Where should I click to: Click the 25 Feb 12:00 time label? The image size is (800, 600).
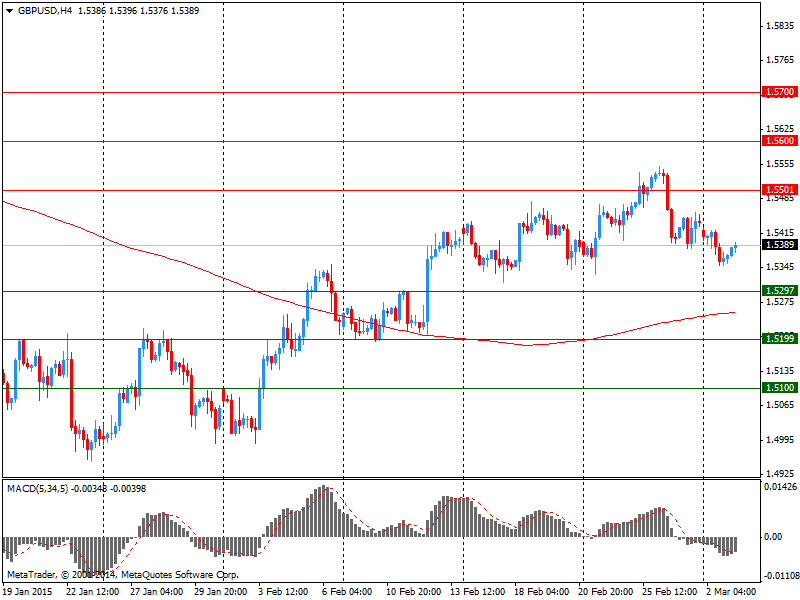tap(669, 592)
